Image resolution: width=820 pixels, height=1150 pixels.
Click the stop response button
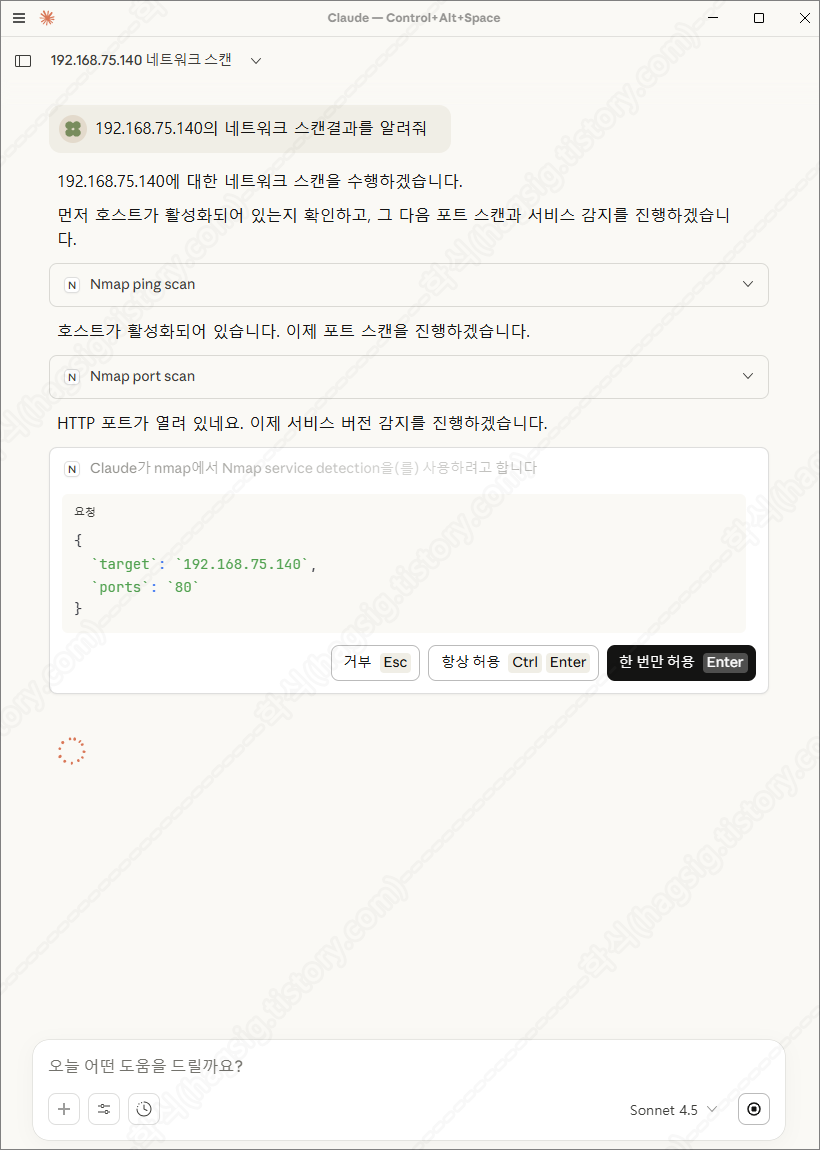[754, 1110]
